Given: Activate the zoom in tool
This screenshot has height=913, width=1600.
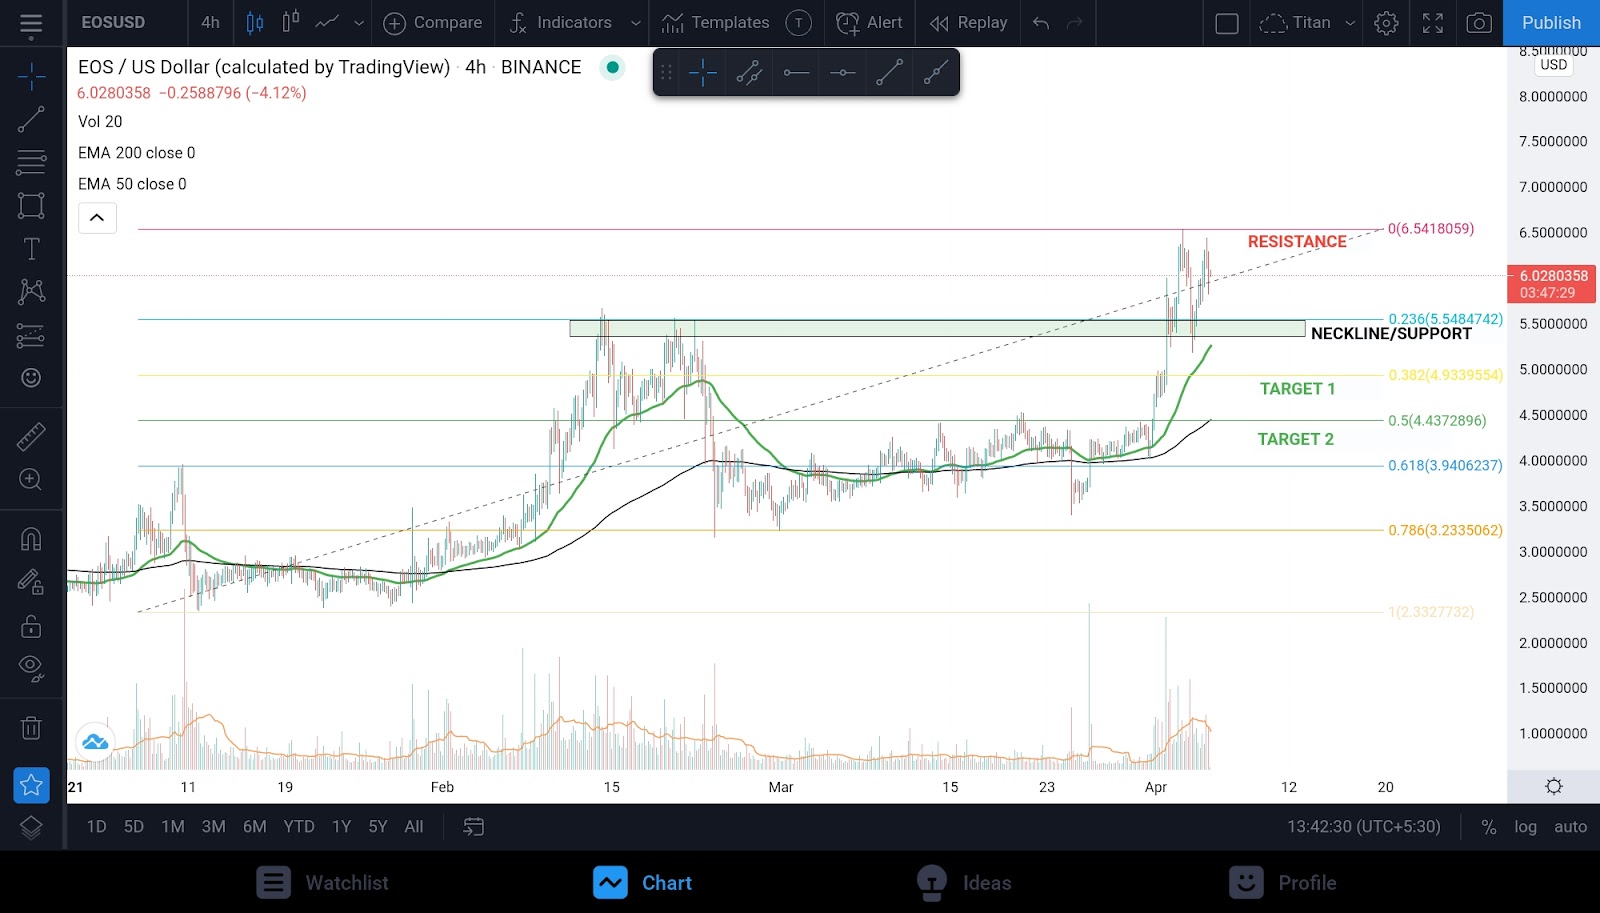Looking at the screenshot, I should (31, 480).
